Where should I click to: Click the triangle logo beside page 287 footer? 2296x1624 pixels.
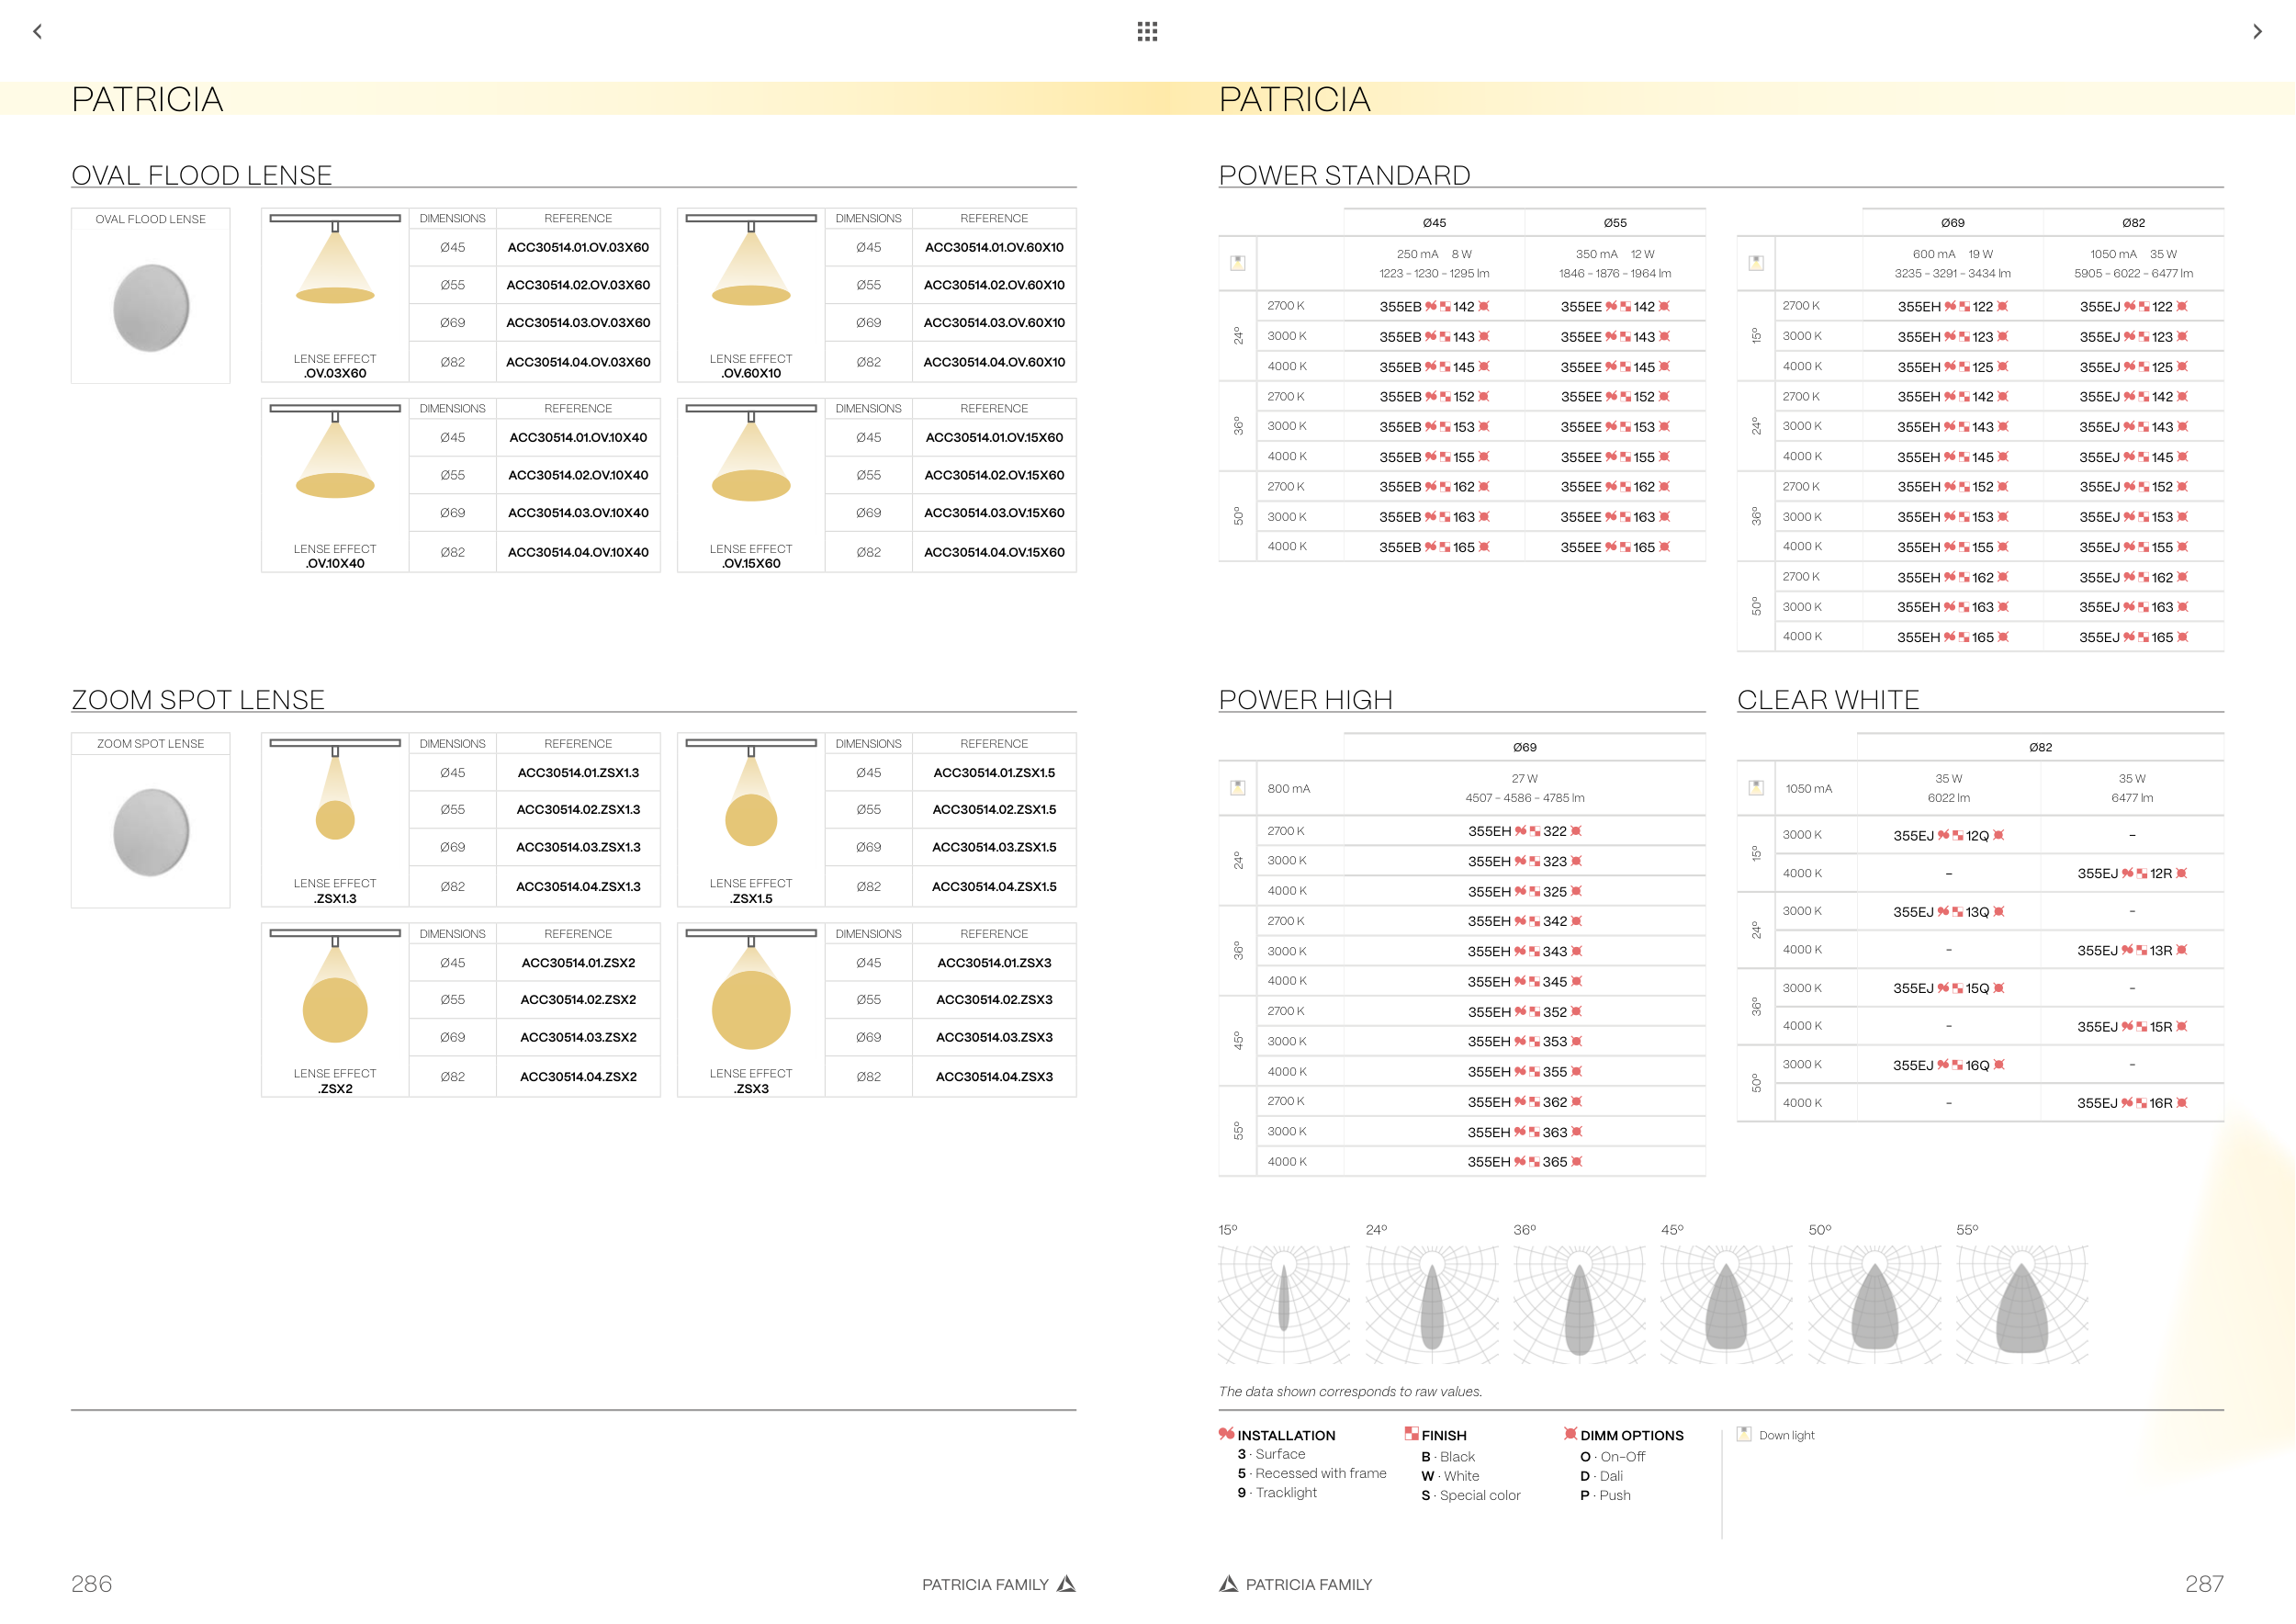[1229, 1584]
